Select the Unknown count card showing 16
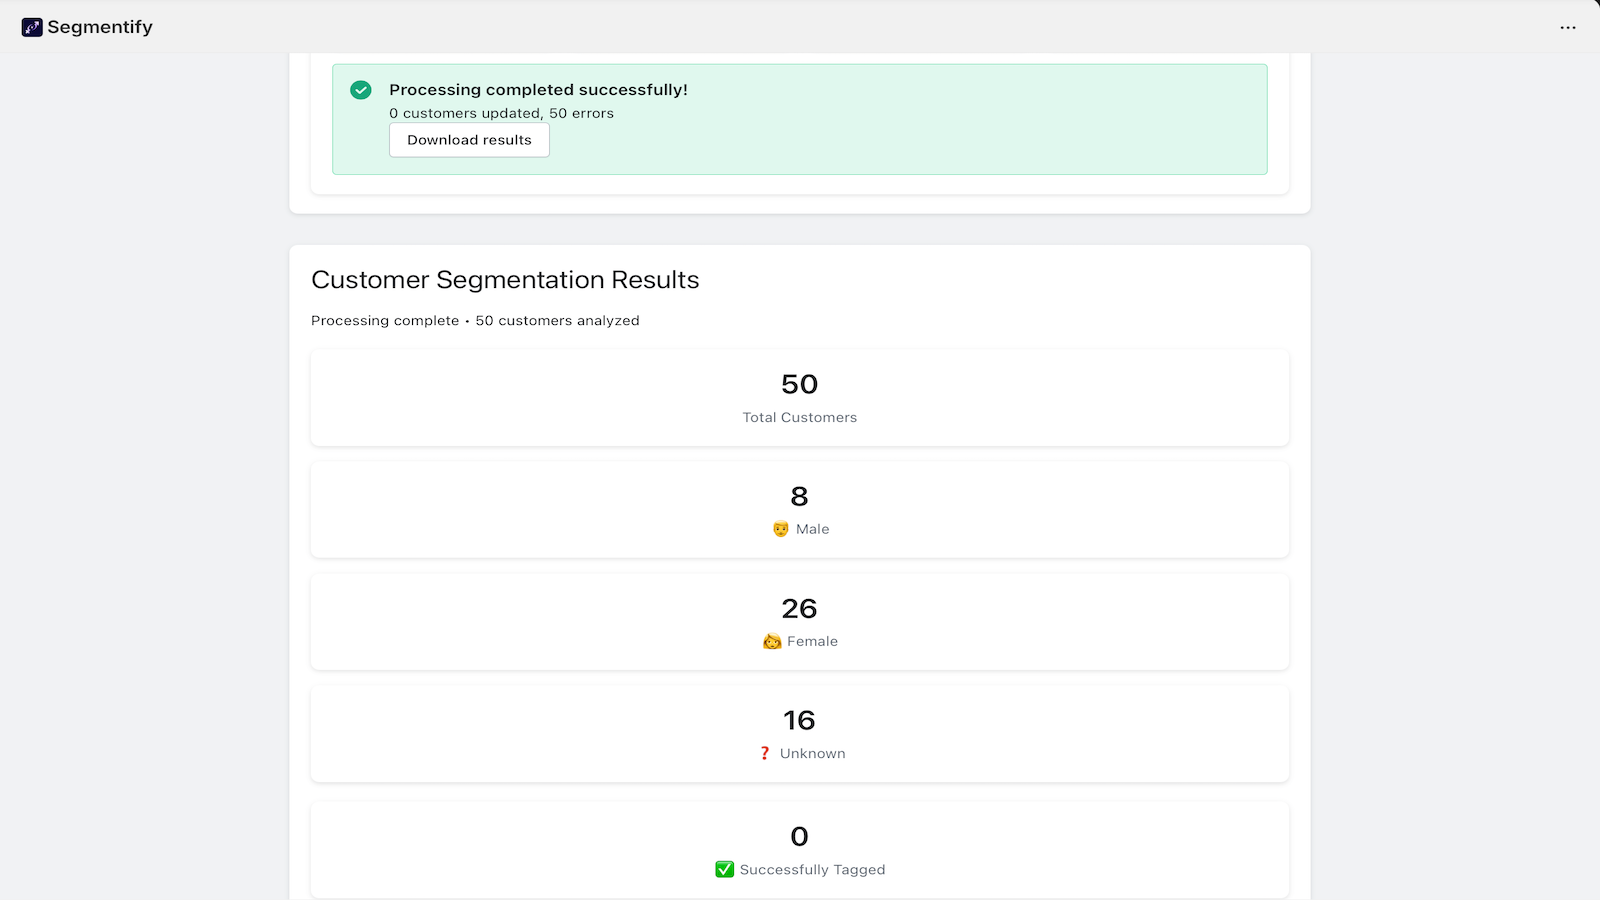This screenshot has height=900, width=1600. point(800,733)
